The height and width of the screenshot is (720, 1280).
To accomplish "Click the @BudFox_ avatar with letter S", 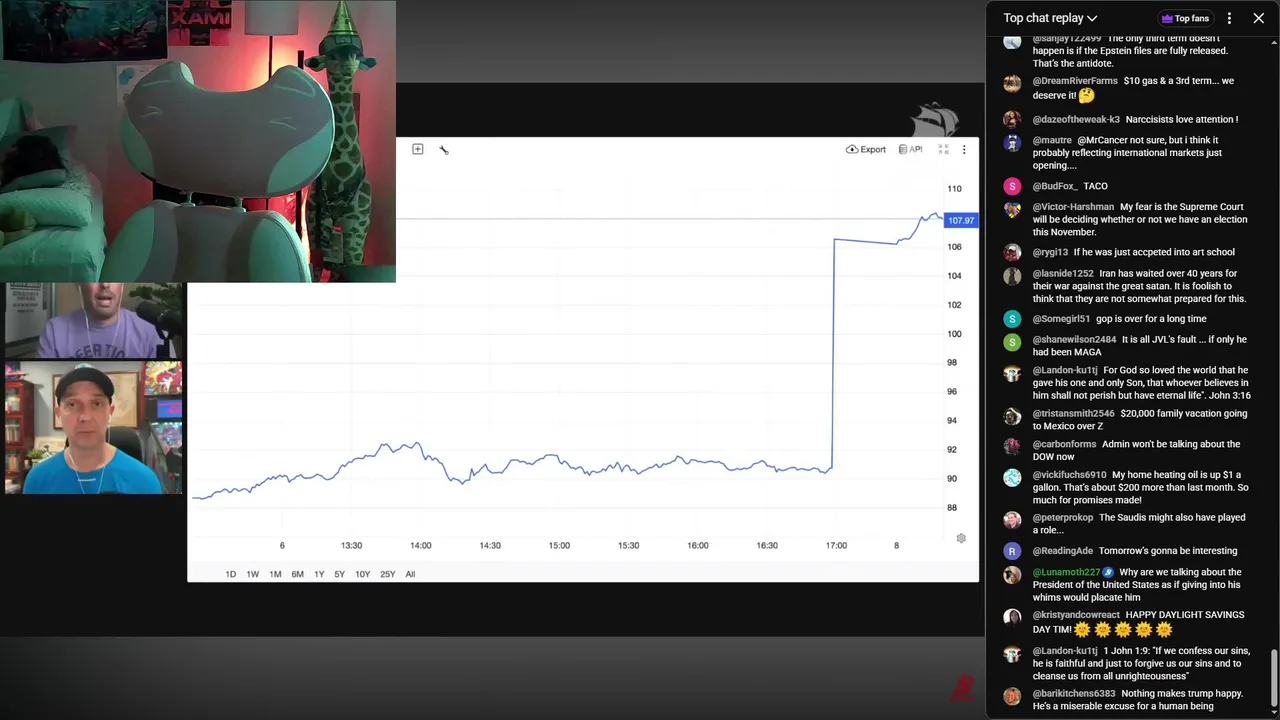I will [x=1012, y=186].
